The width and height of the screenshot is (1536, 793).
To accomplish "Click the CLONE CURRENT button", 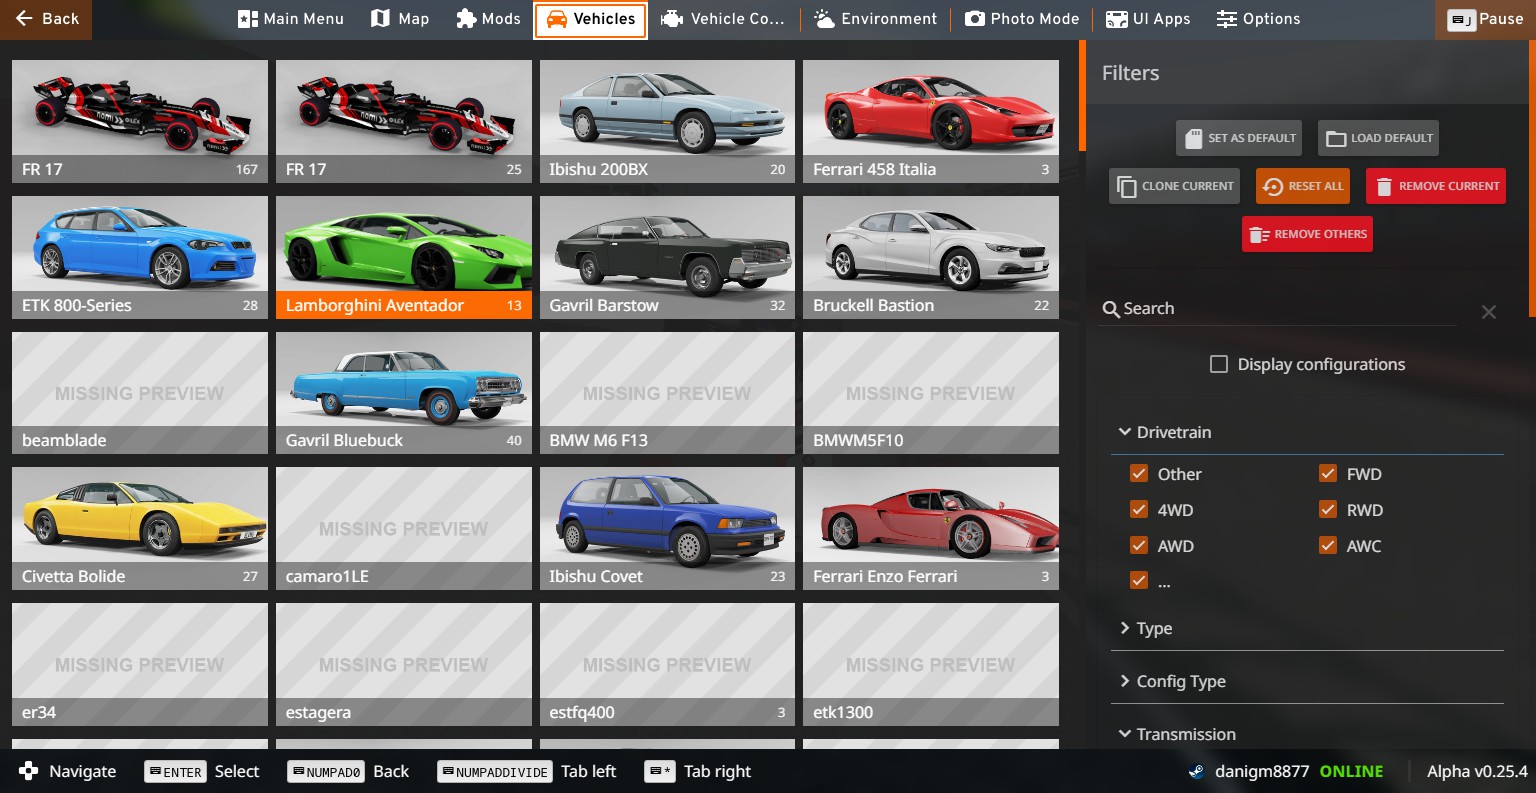I will [1174, 186].
